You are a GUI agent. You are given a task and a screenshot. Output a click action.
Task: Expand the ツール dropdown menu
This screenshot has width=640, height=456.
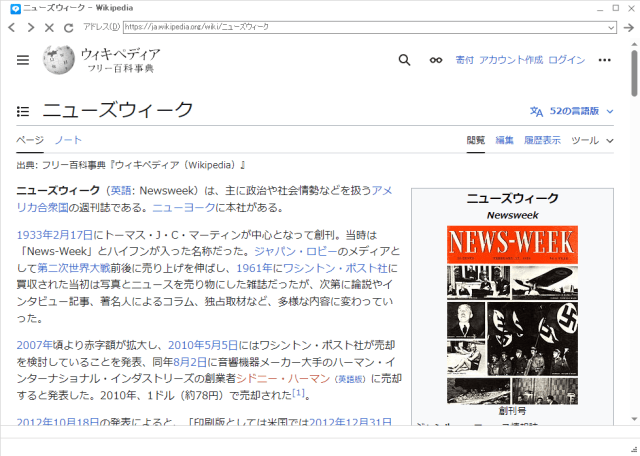point(592,140)
